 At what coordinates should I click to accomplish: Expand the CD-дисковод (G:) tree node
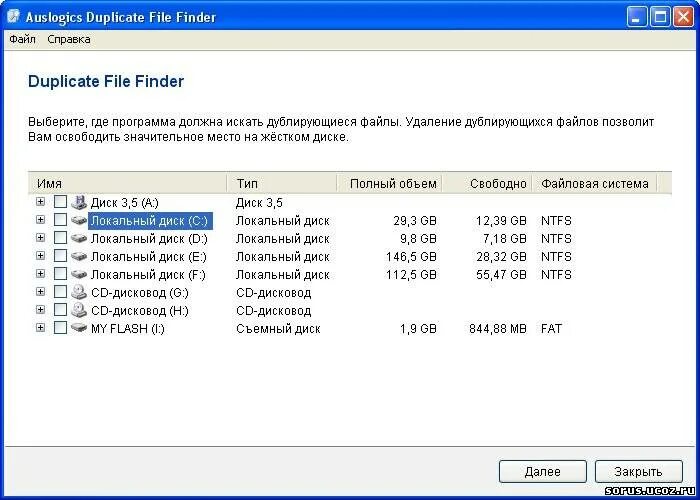click(41, 292)
